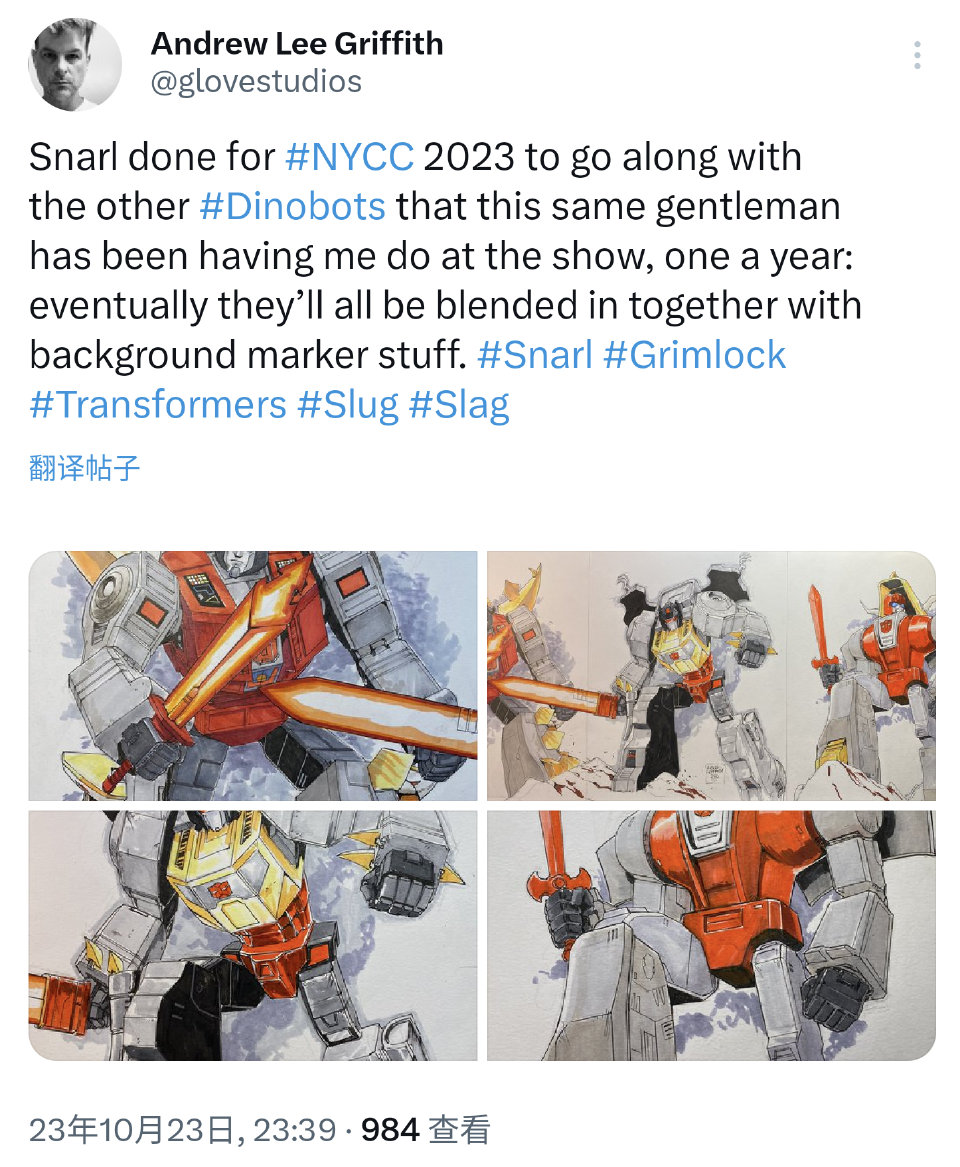Open Andrew Lee Griffith's profile avatar

click(75, 65)
